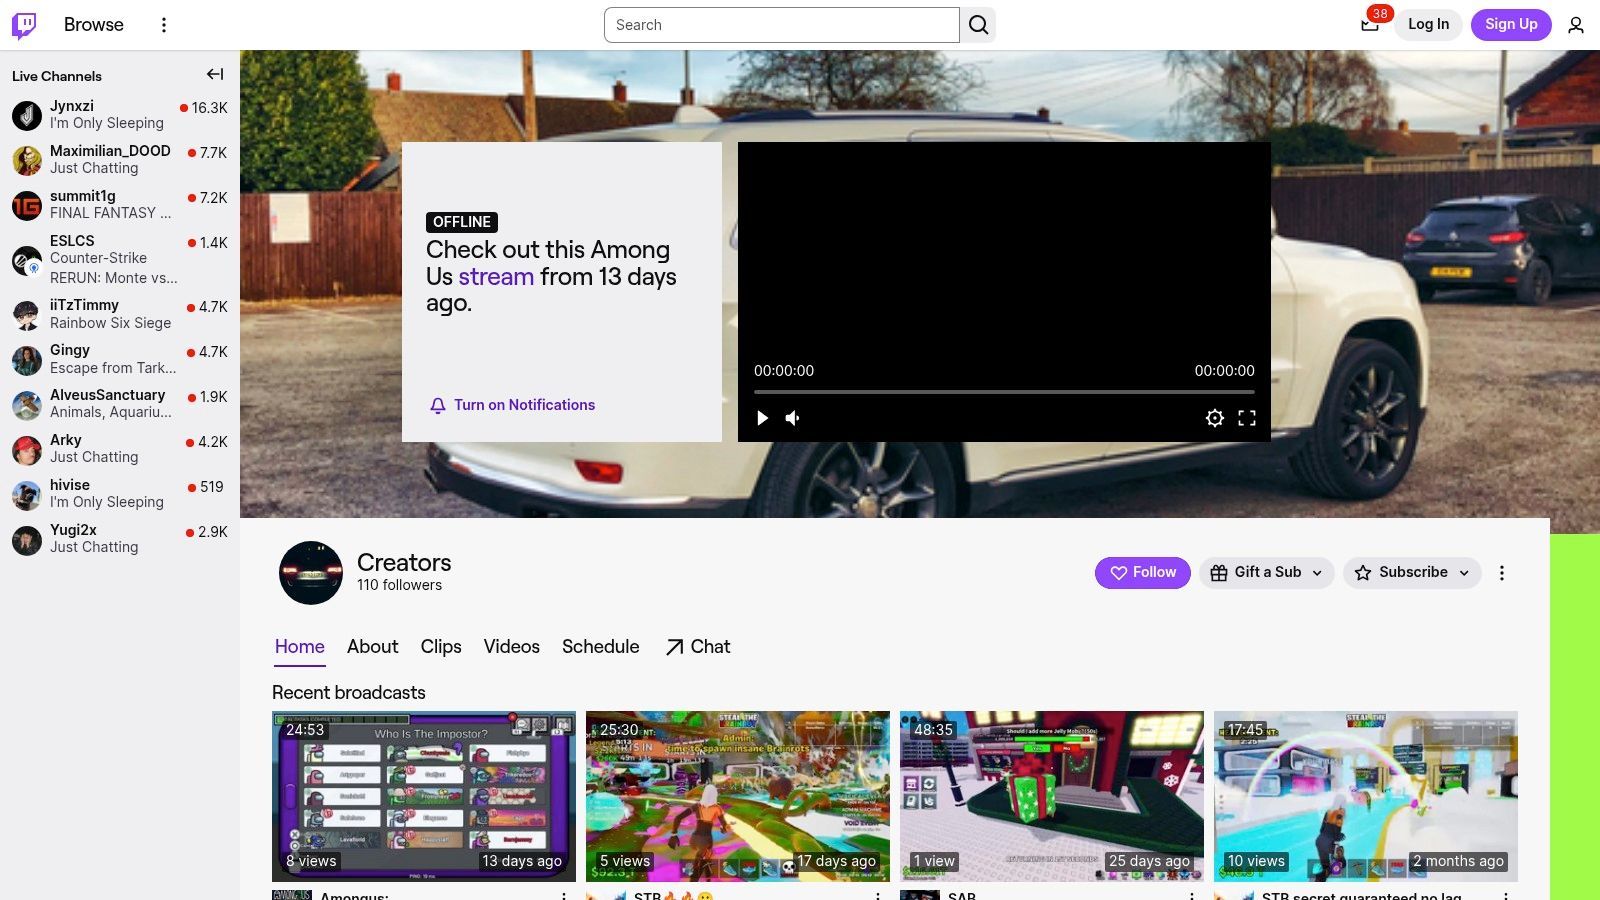Viewport: 1600px width, 900px height.
Task: Open Maximilian_DOOD channel avatar
Action: tap(27, 160)
